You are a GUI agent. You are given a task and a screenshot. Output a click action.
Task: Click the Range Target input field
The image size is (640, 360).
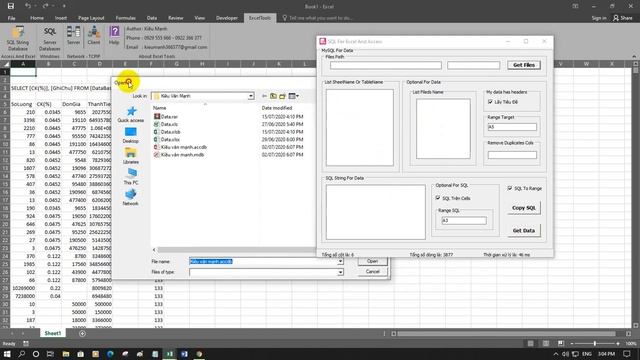pos(512,127)
